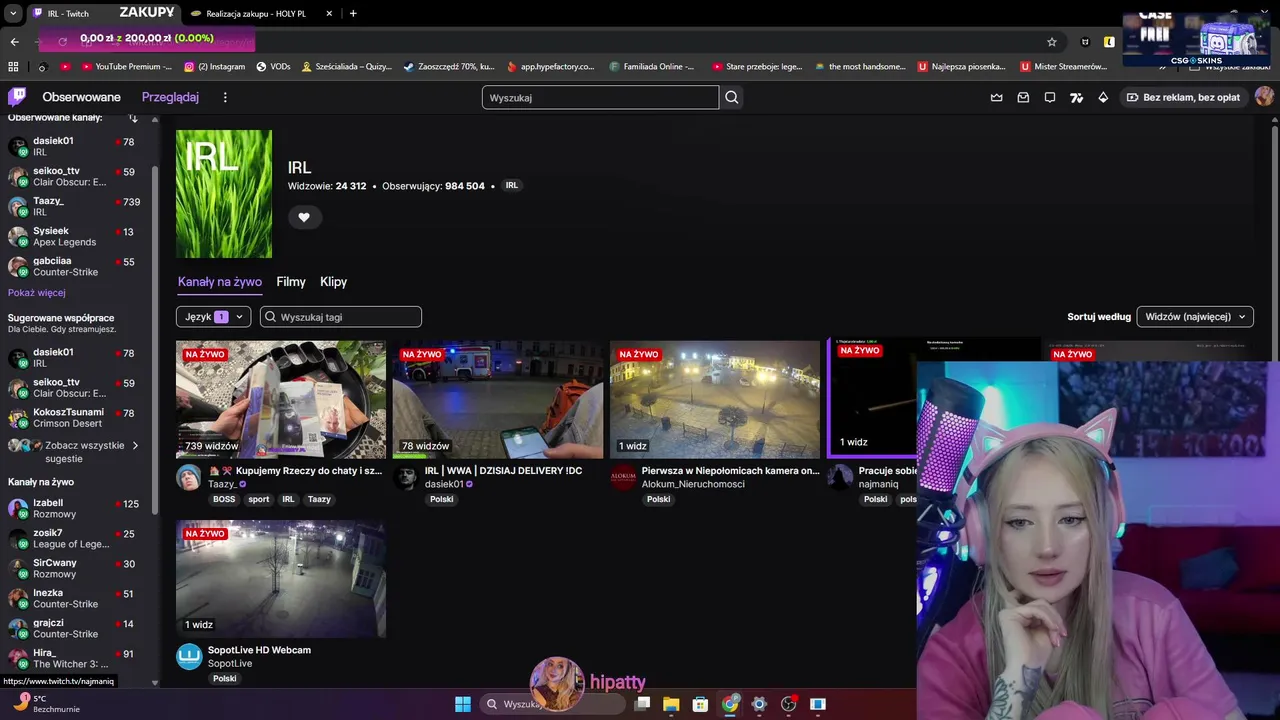The image size is (1280, 720).
Task: Follow IRL category with heart button
Action: click(304, 217)
